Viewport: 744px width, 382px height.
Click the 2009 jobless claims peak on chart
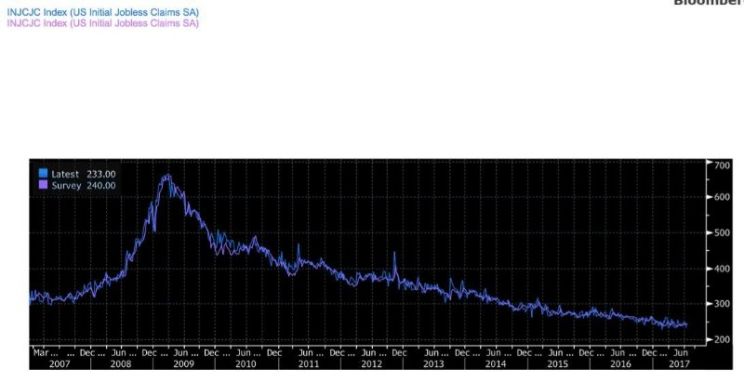(167, 176)
